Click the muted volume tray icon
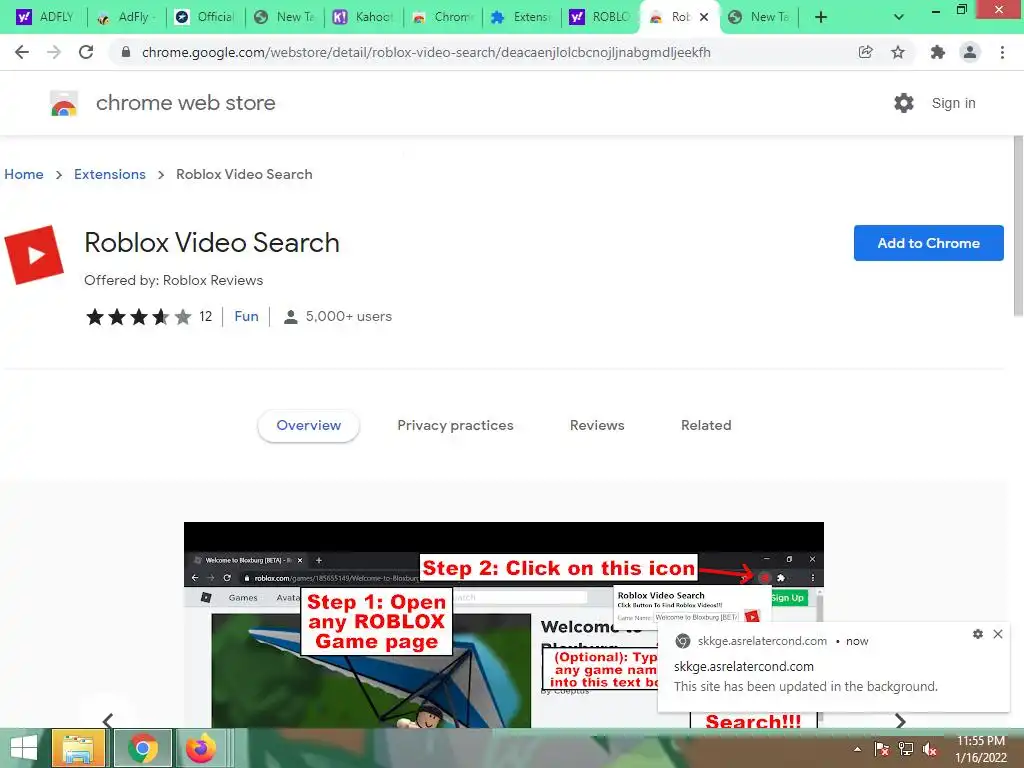The height and width of the screenshot is (768, 1024). pyautogui.click(x=930, y=749)
